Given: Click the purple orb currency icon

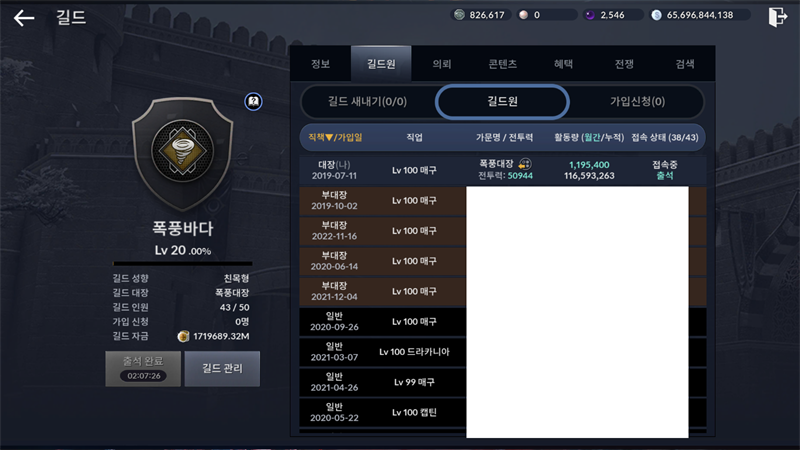Looking at the screenshot, I should click(590, 15).
